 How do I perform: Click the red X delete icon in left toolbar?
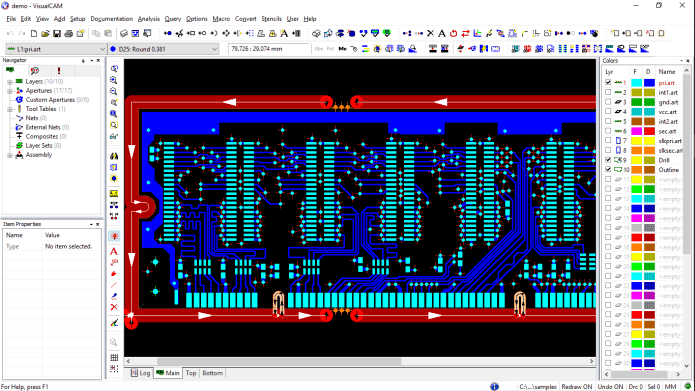[114, 307]
